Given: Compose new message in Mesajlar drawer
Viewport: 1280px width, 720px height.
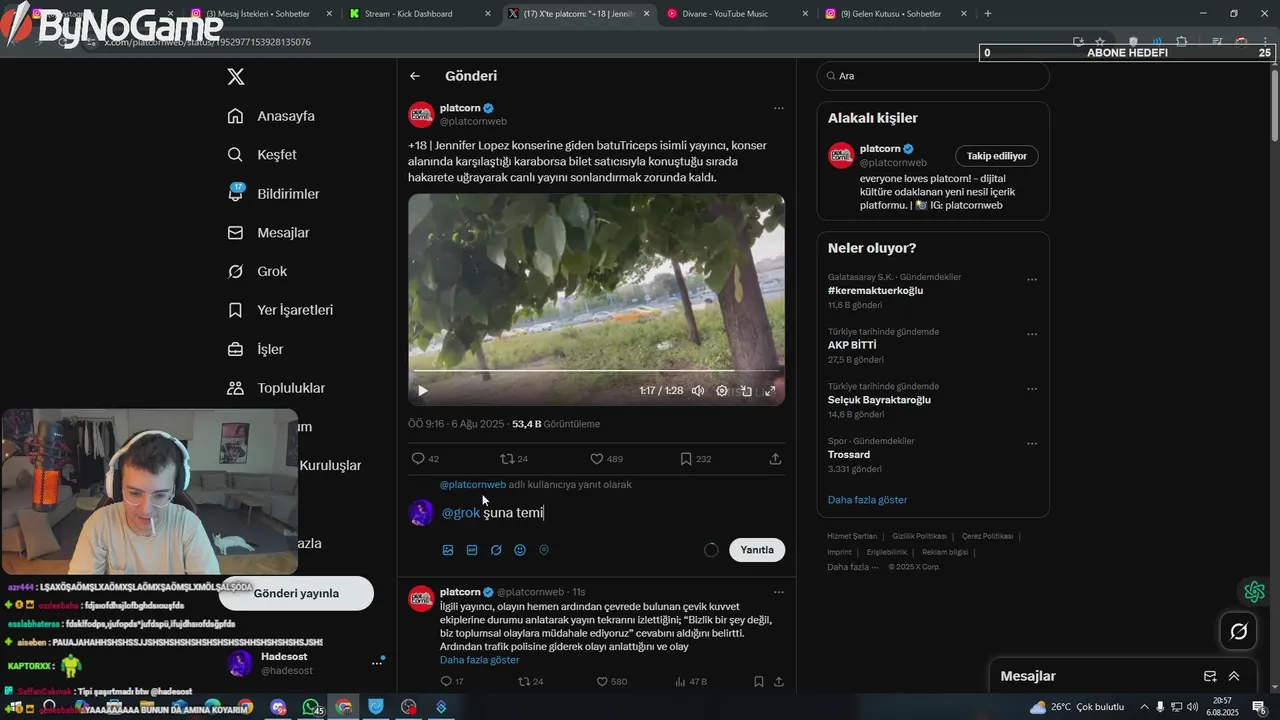Looking at the screenshot, I should (x=1210, y=676).
